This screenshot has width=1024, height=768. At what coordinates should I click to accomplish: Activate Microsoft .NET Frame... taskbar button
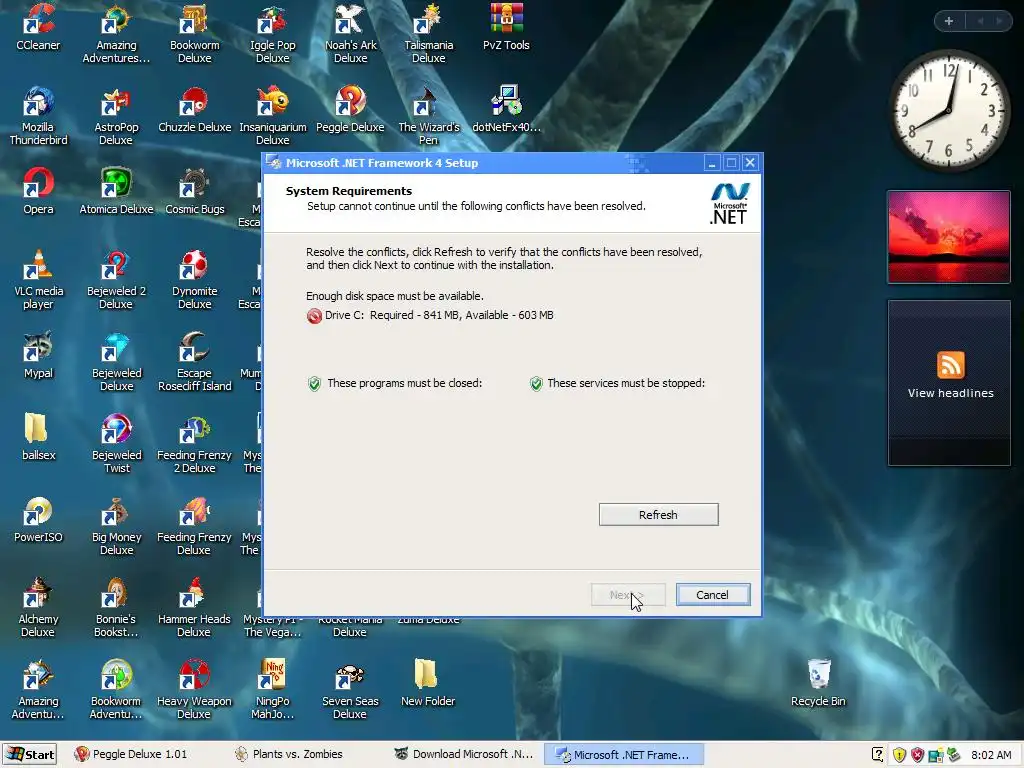pyautogui.click(x=624, y=754)
